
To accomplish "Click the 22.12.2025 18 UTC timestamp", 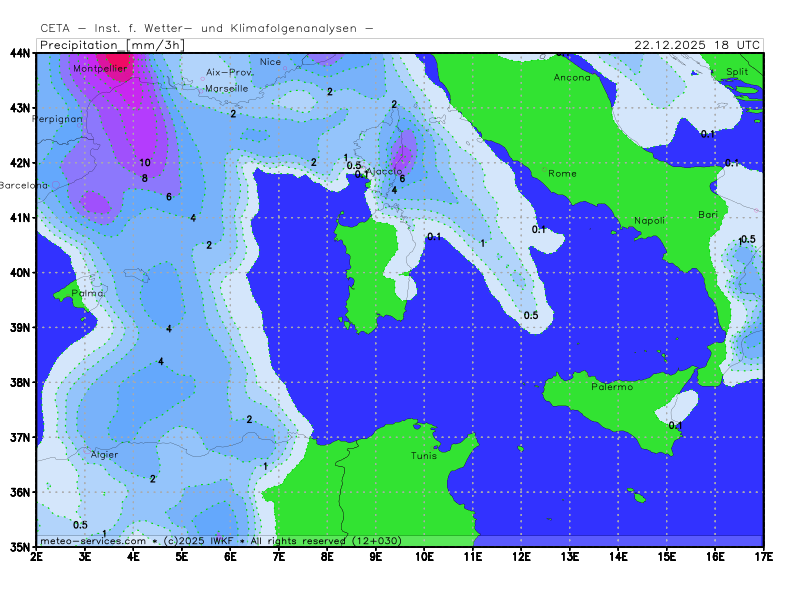I will (697, 45).
